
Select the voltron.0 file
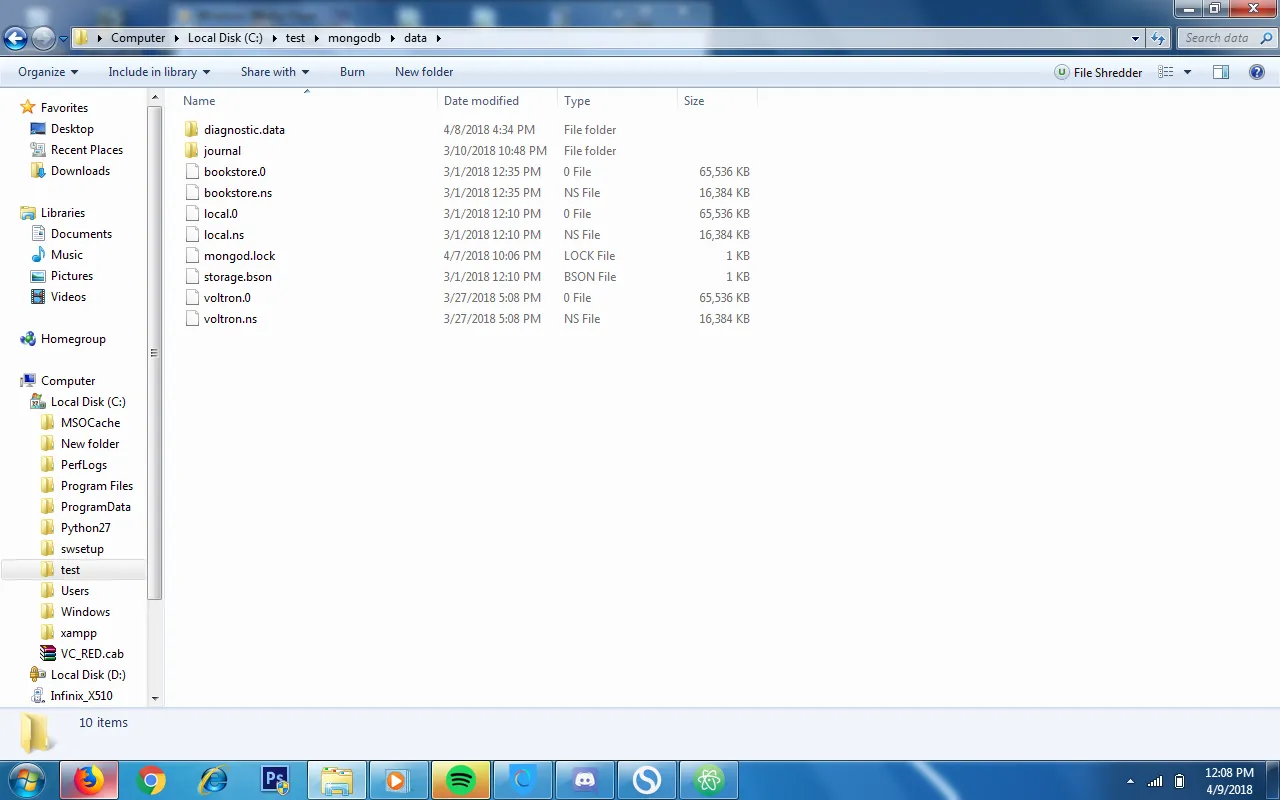pyautogui.click(x=227, y=298)
